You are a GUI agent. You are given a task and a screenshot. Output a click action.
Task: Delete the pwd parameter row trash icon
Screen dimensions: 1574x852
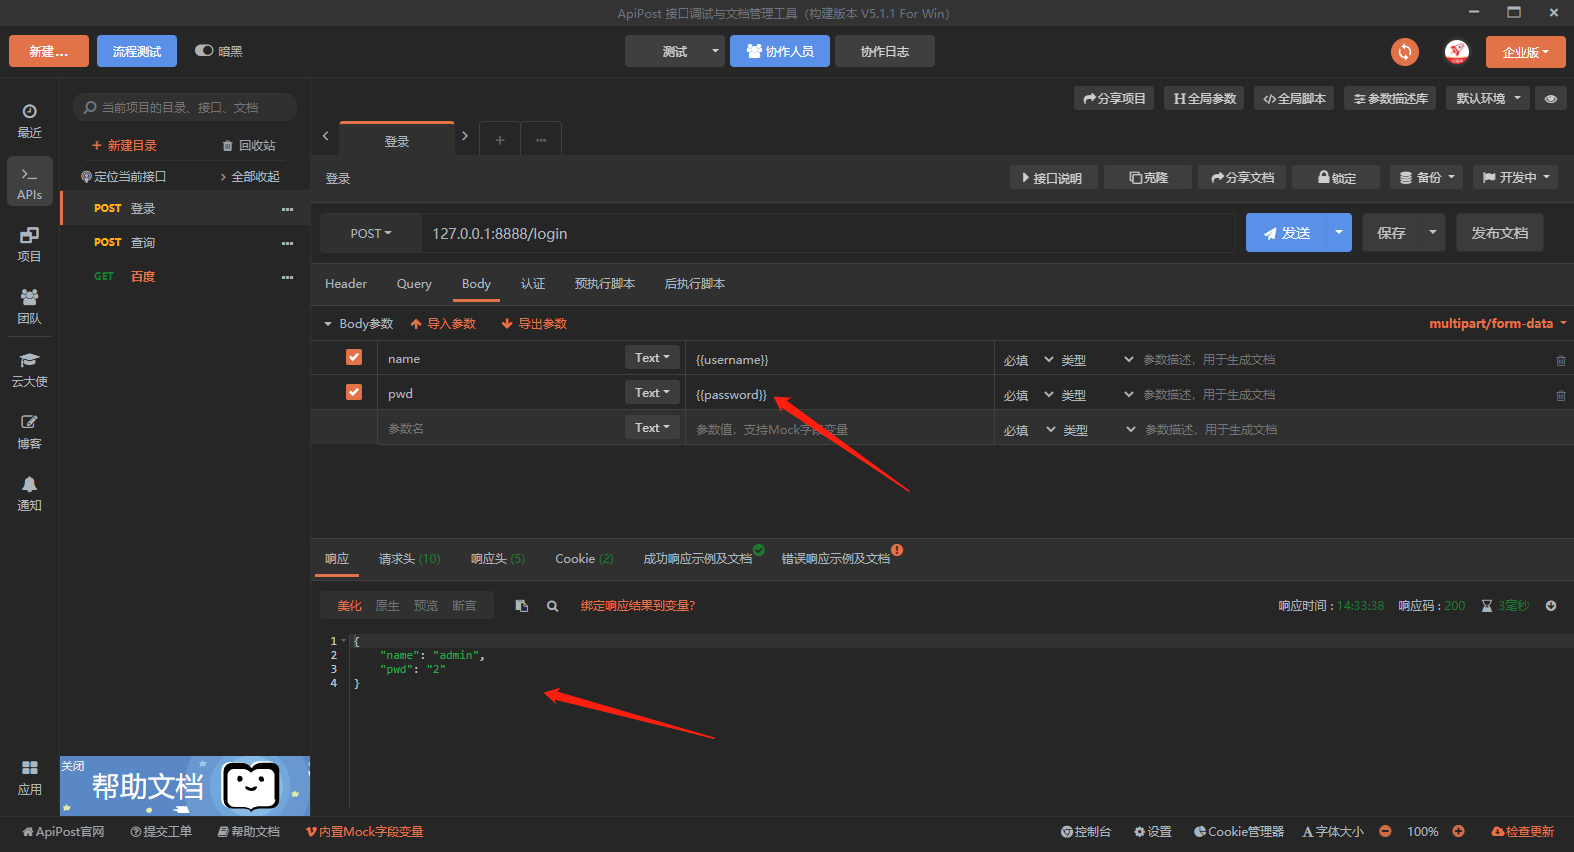click(x=1560, y=395)
